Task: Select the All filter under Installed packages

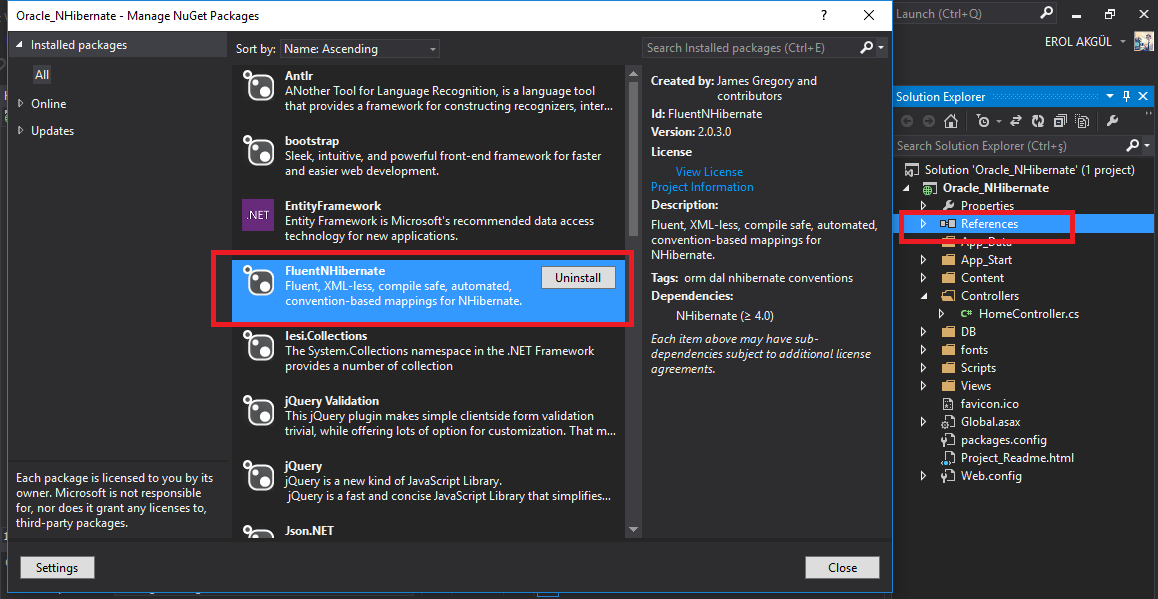Action: pos(42,75)
